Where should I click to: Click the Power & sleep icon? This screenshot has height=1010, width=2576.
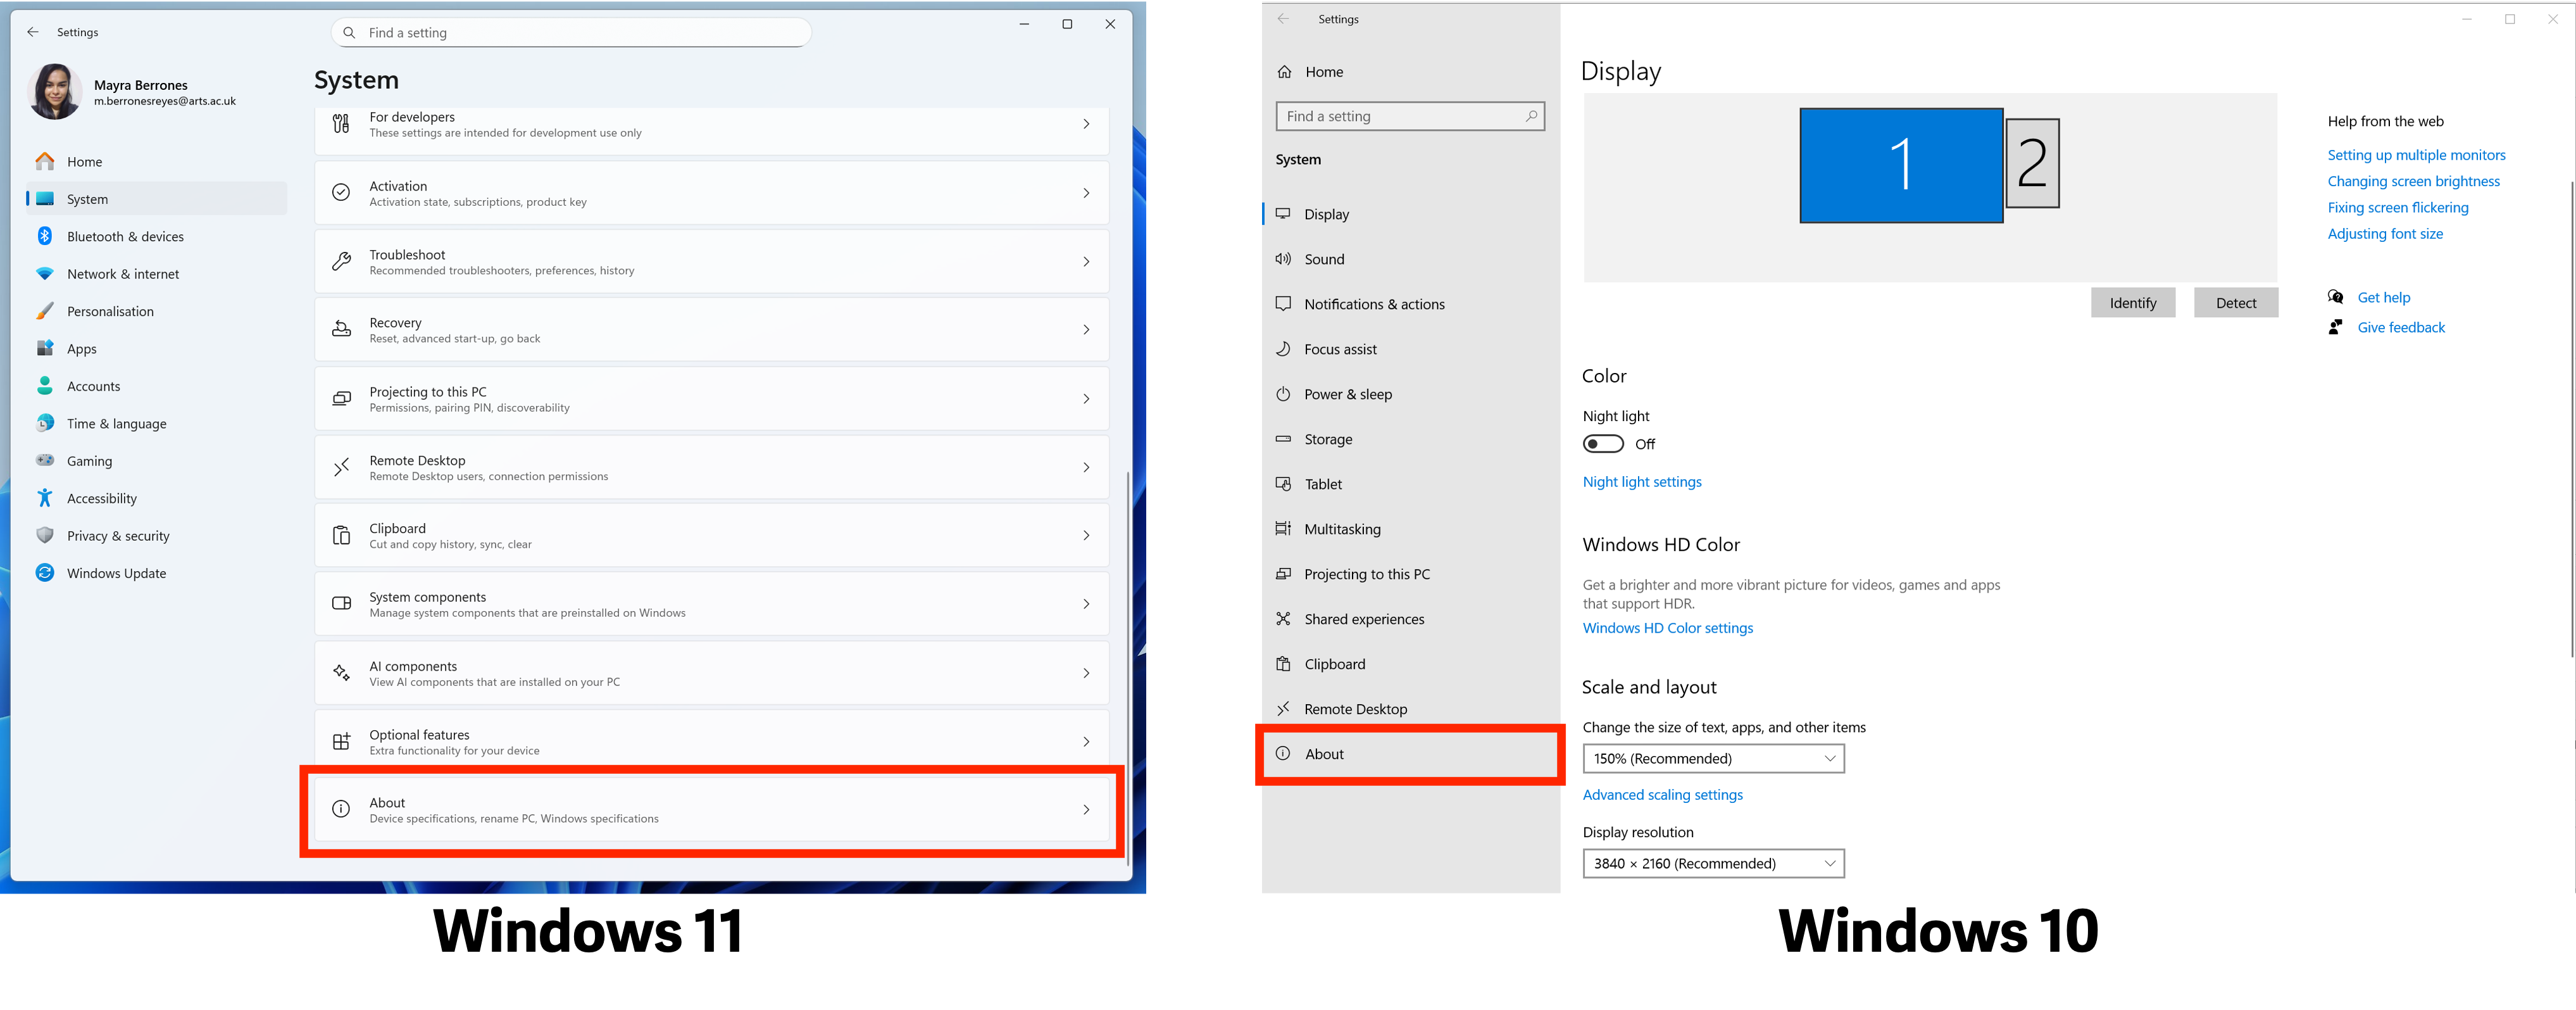click(x=1283, y=394)
